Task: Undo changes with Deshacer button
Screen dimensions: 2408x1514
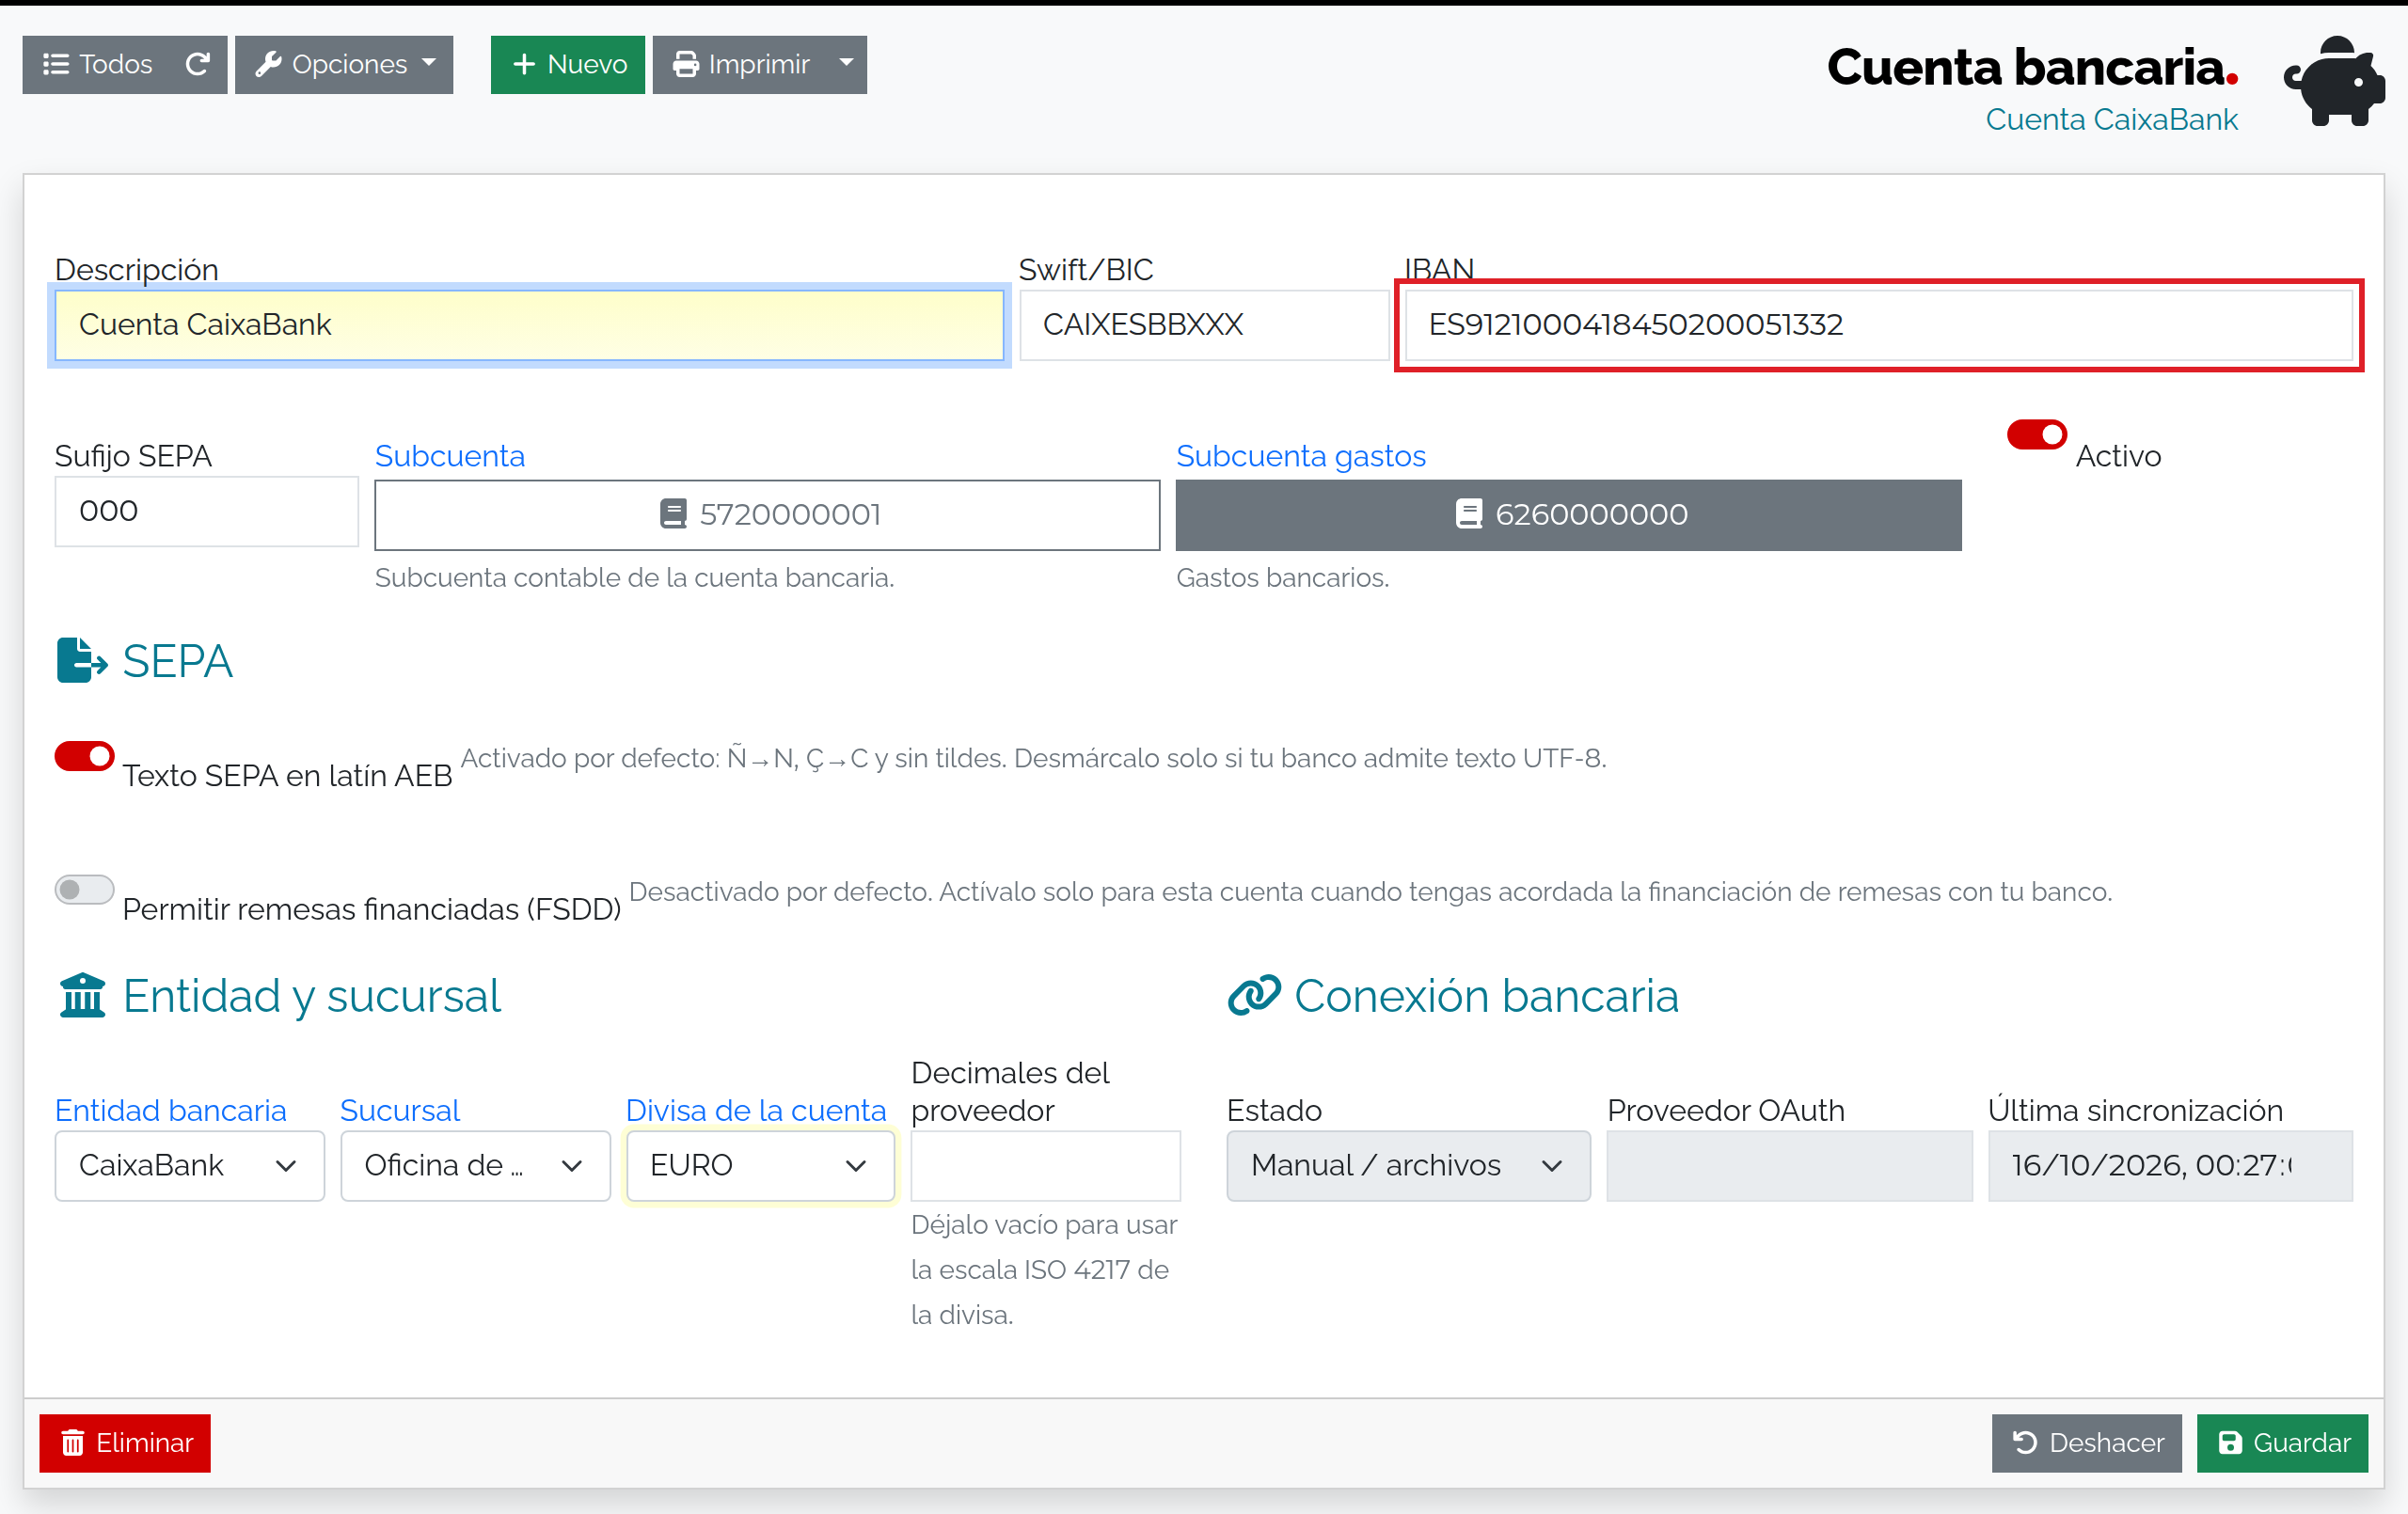Action: click(2087, 1443)
